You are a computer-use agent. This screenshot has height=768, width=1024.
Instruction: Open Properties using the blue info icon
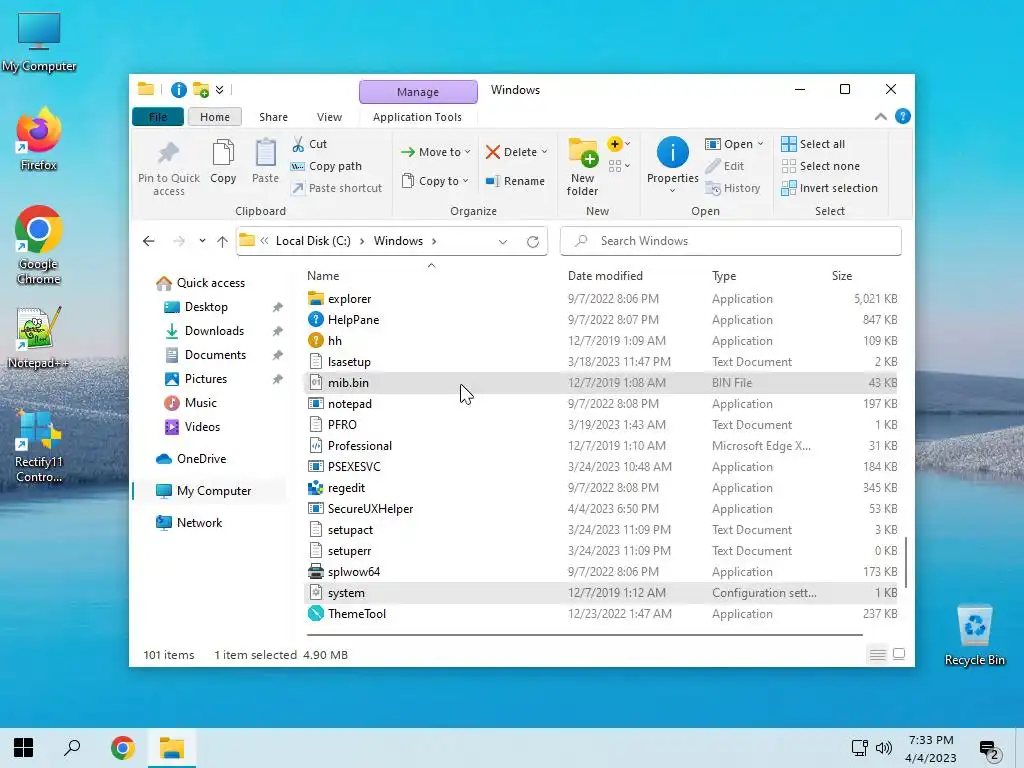(673, 152)
